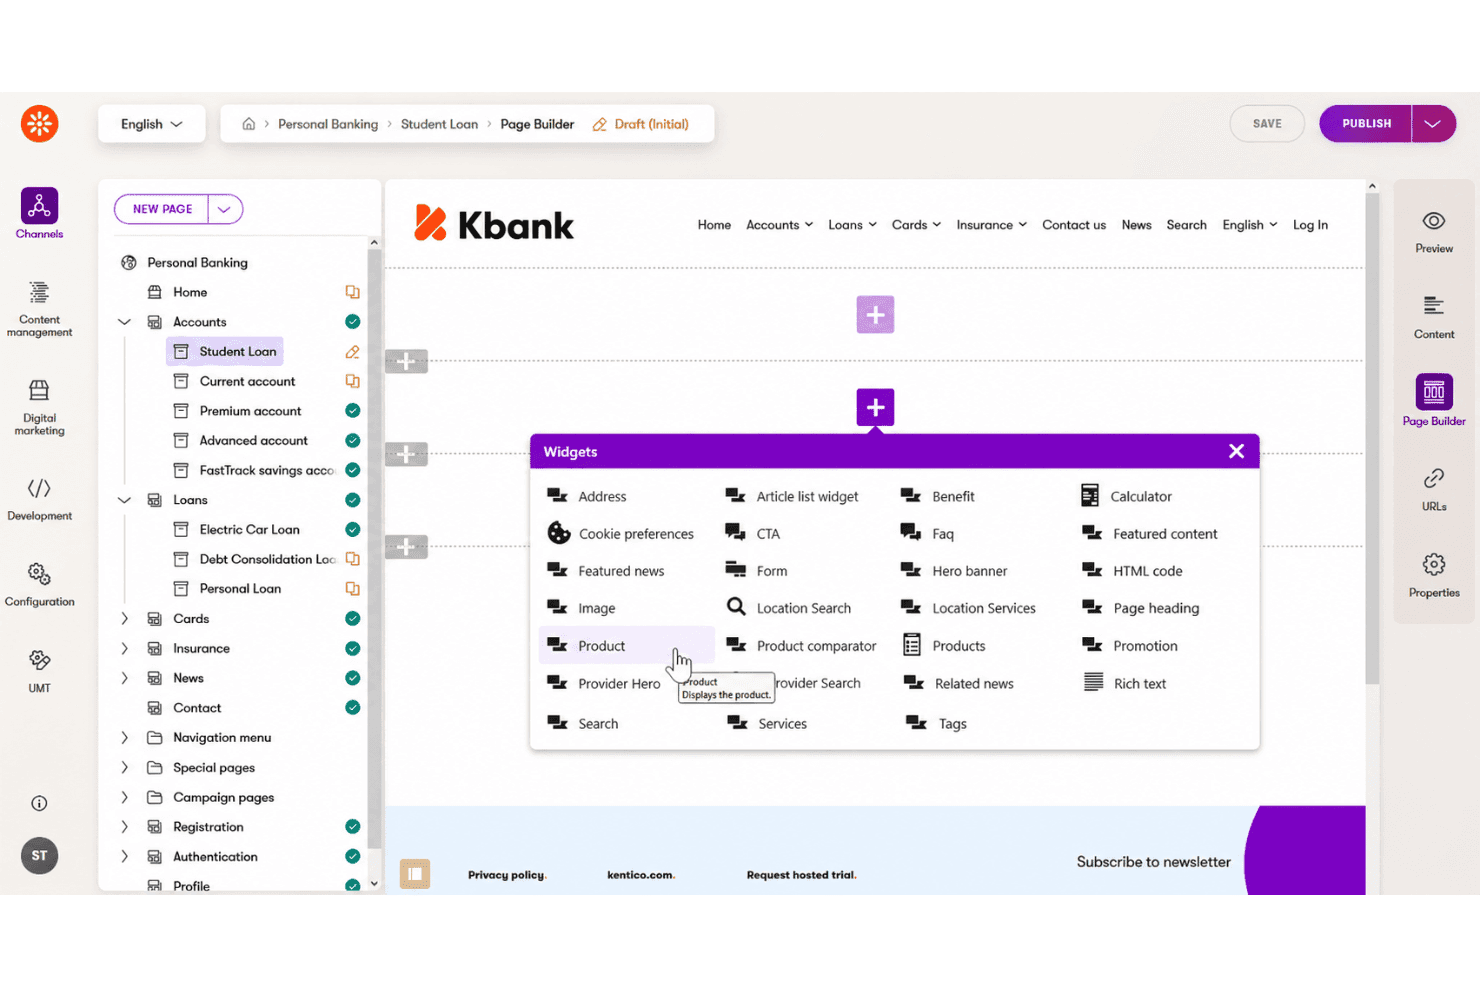1480x987 pixels.
Task: Select the Current account page in the tree
Action: (x=247, y=381)
